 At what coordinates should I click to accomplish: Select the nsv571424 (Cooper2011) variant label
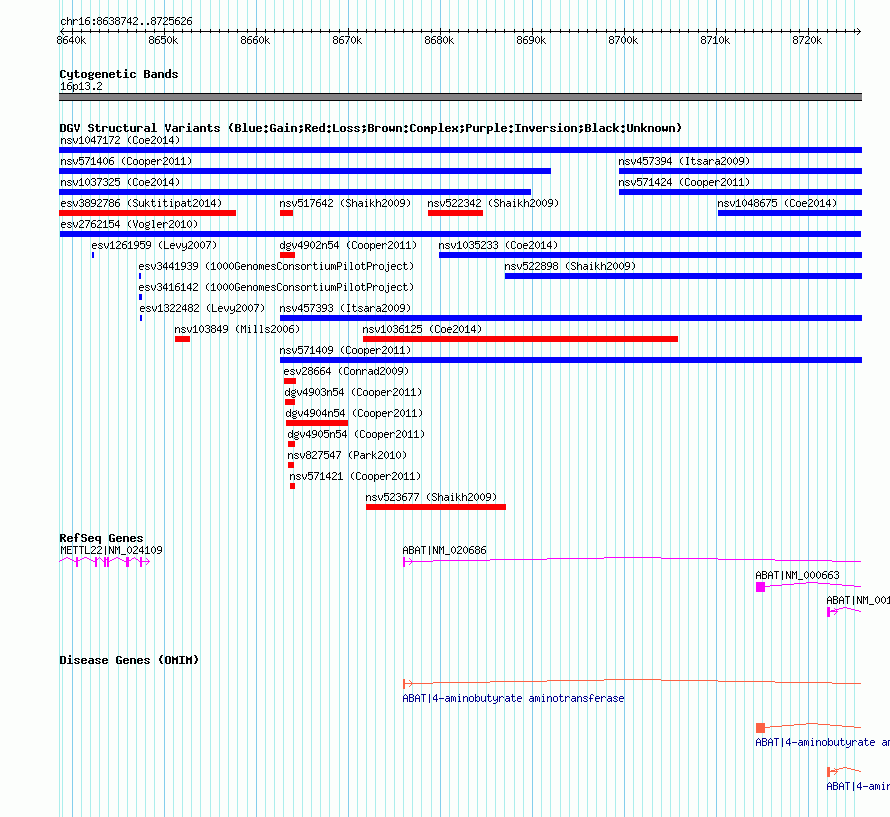tap(684, 182)
